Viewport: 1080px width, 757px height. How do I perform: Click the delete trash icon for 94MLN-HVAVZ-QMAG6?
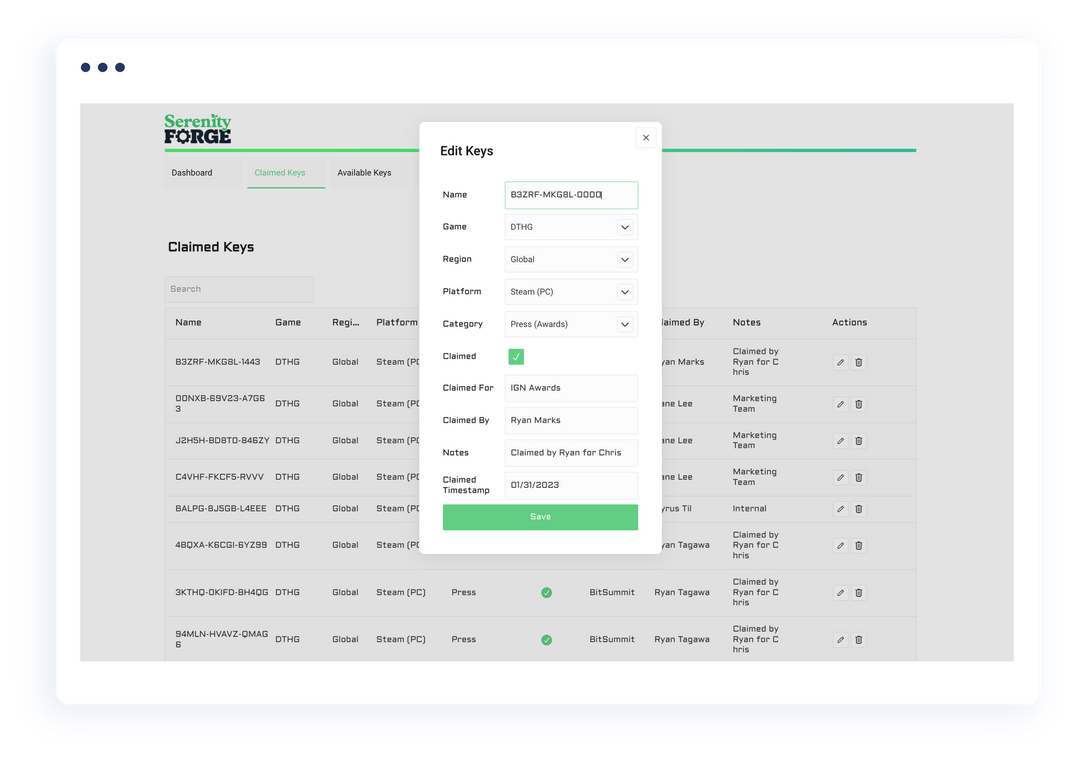click(x=858, y=639)
